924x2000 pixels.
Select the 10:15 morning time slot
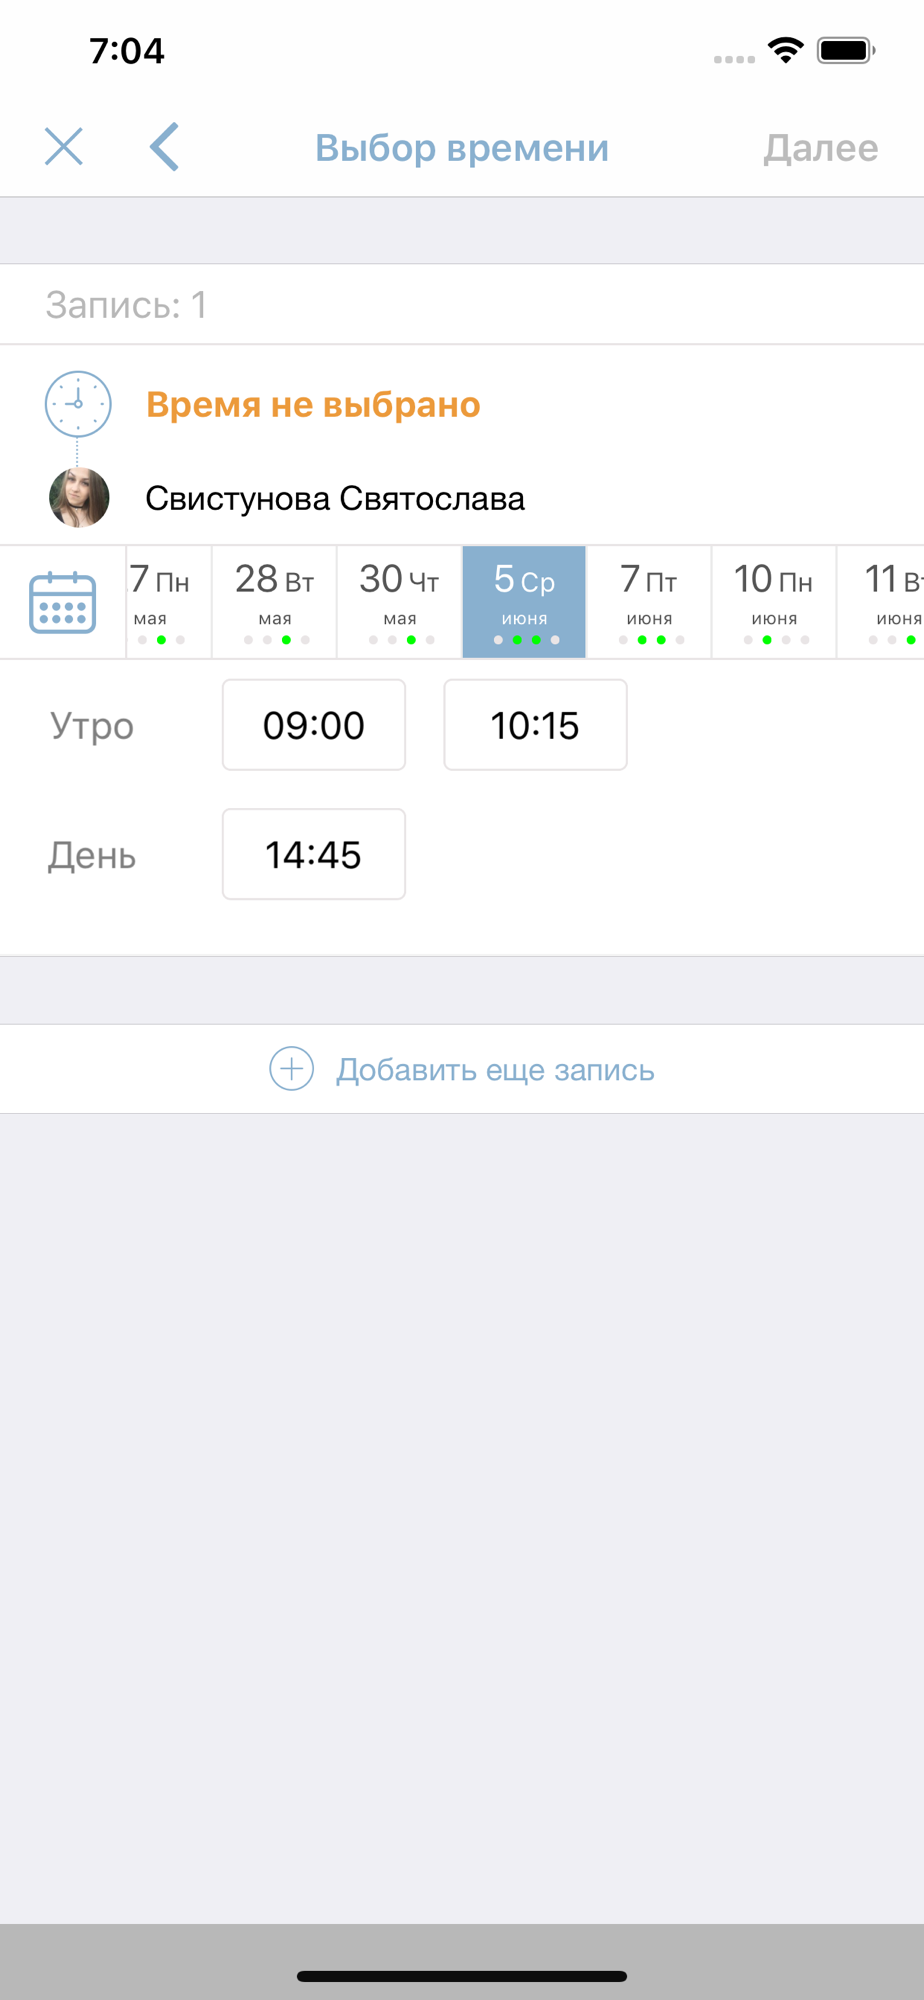pos(535,725)
